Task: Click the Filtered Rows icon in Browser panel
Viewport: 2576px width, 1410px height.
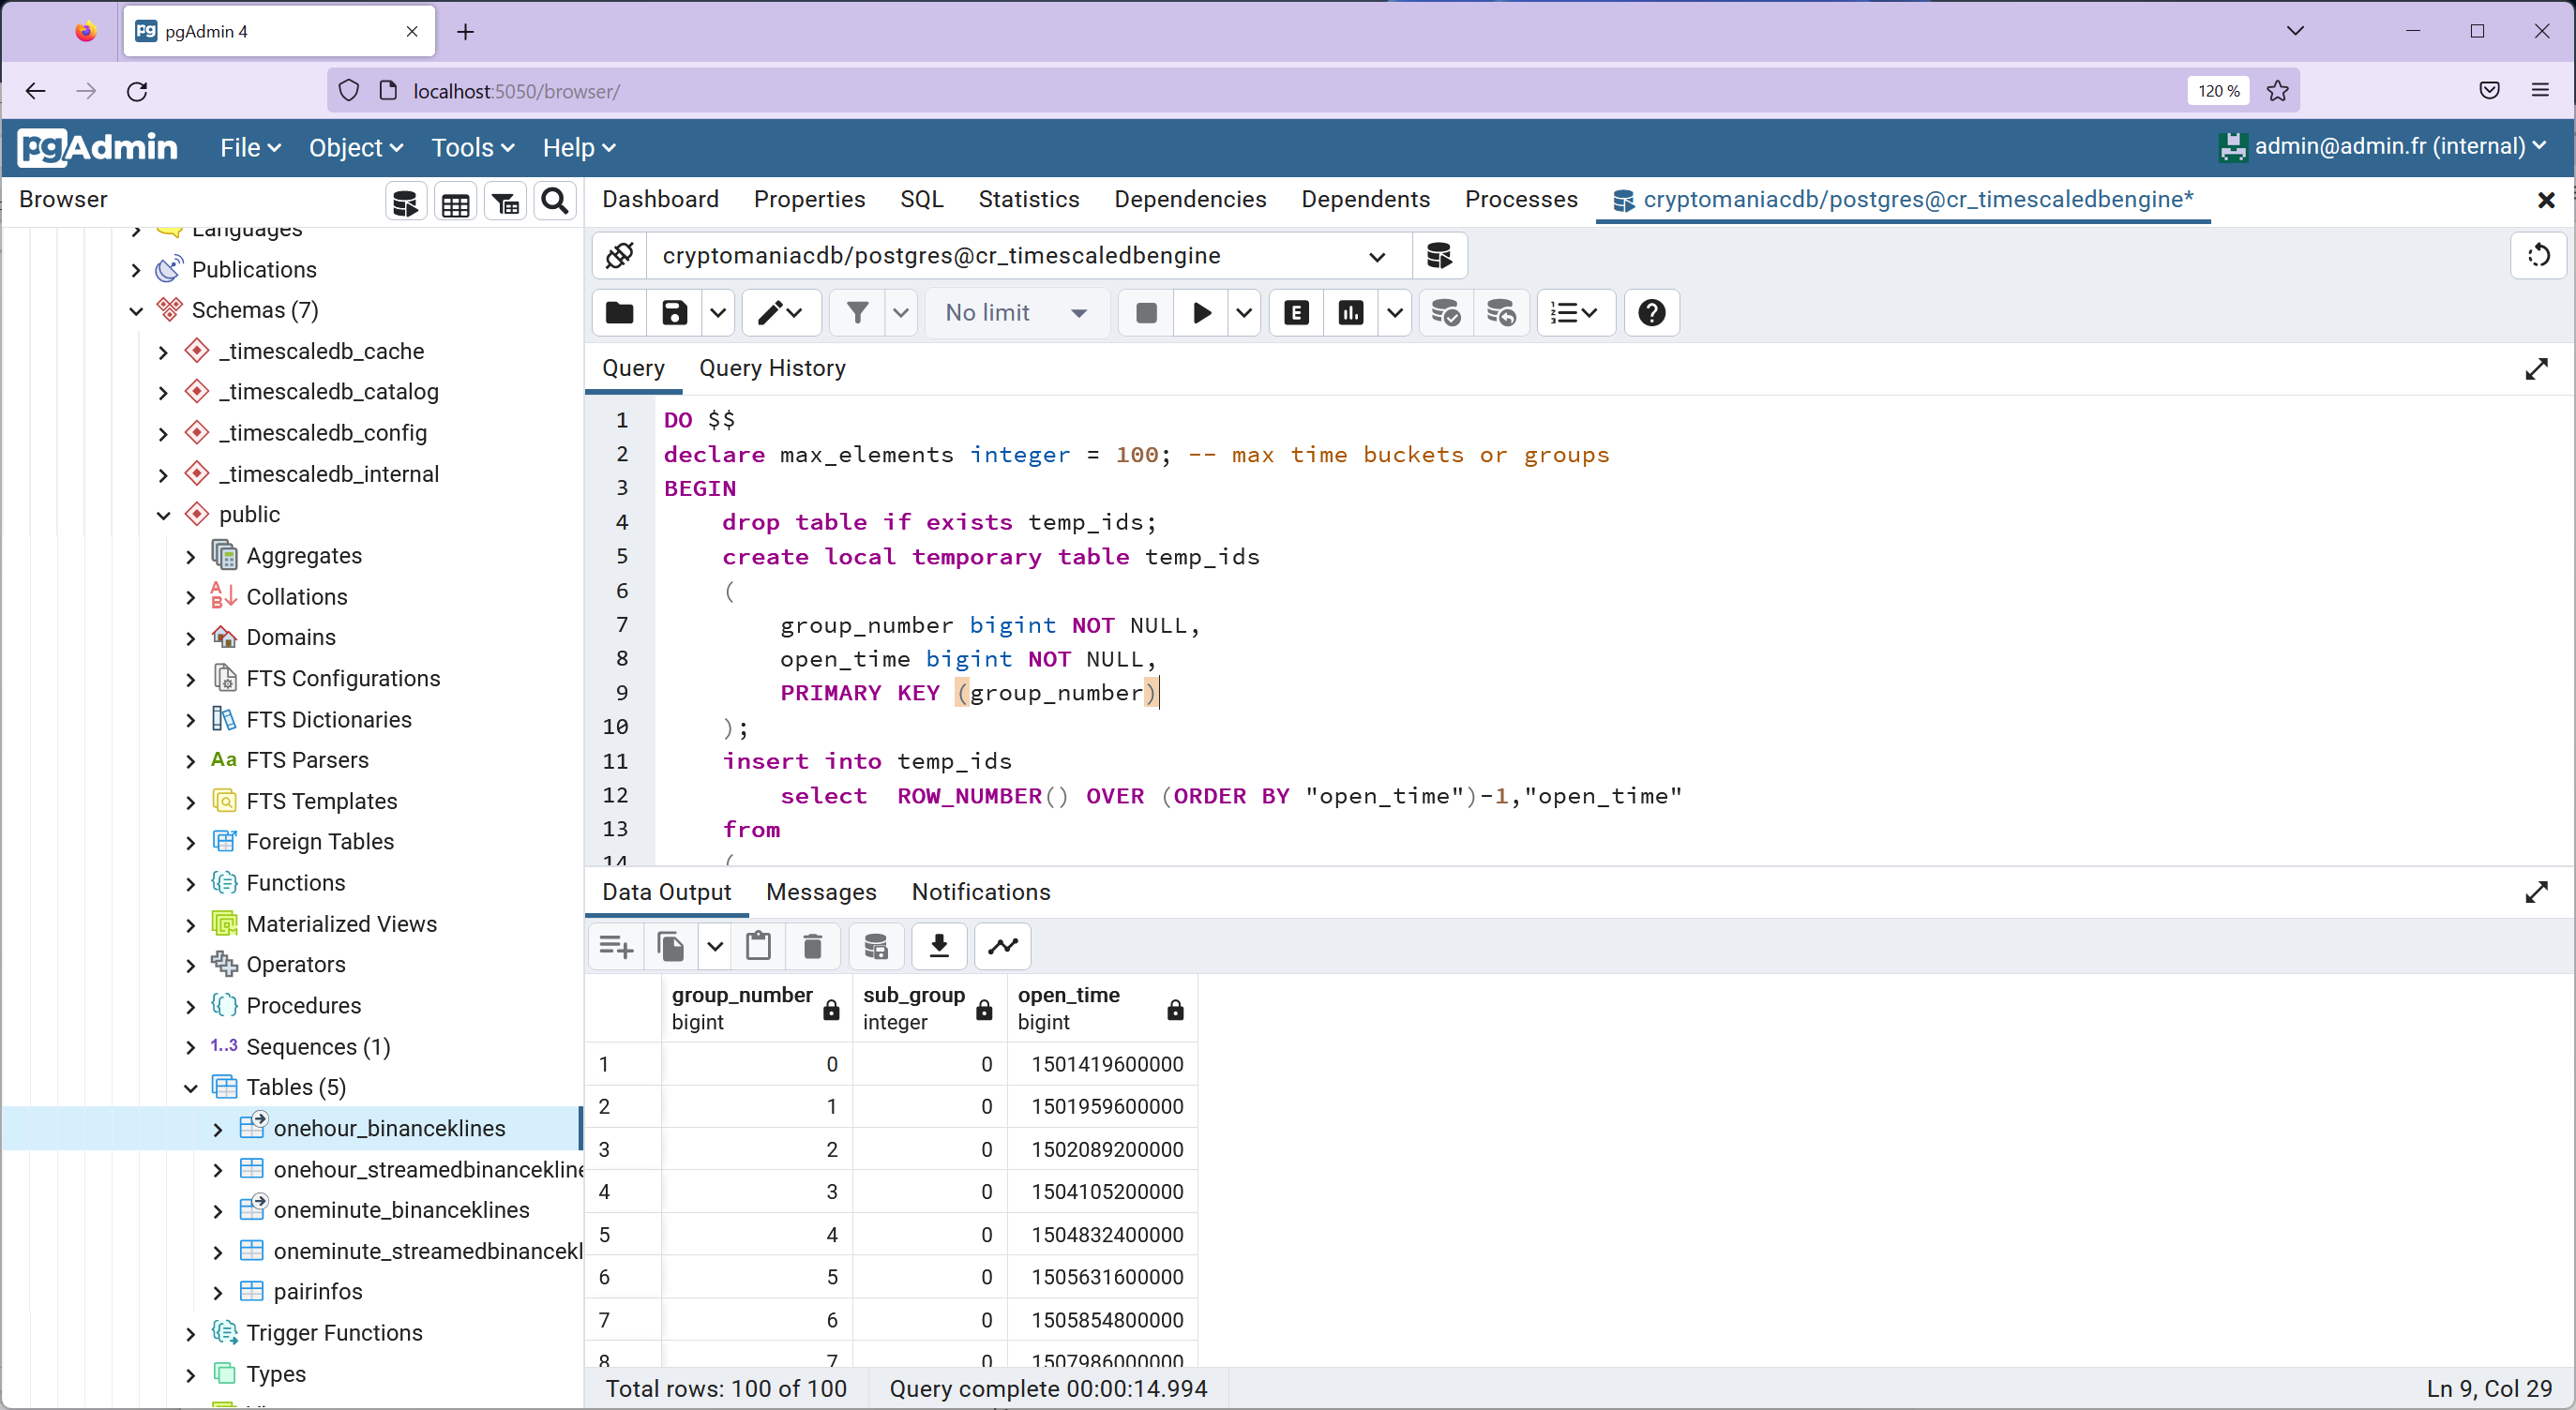Action: click(x=506, y=202)
